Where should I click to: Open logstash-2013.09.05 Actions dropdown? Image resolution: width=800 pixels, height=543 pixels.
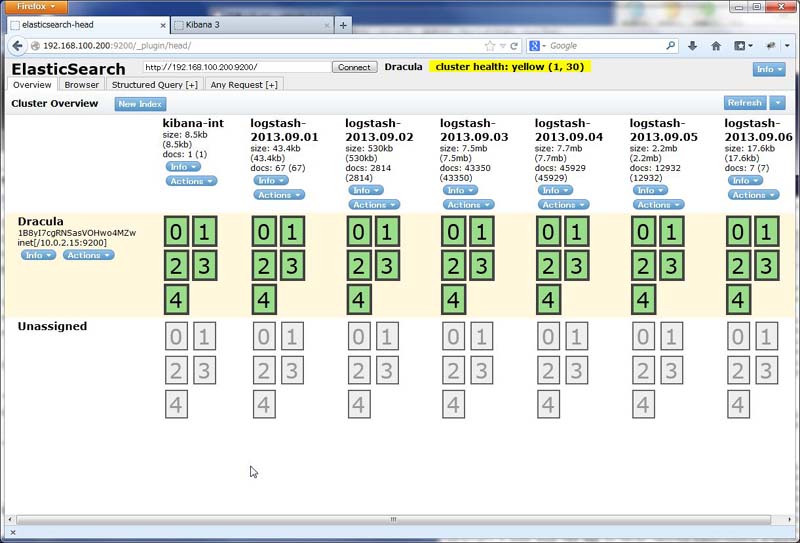pos(658,205)
